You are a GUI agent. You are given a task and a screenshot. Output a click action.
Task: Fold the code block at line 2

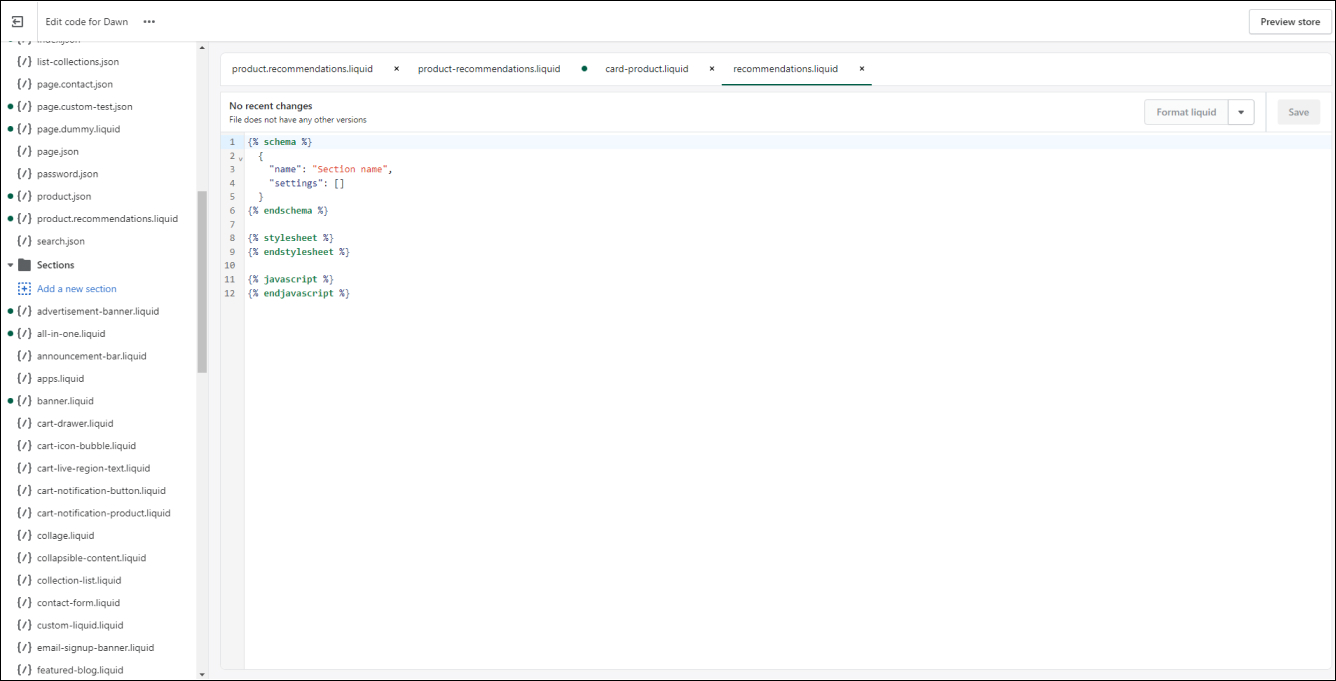coord(241,158)
